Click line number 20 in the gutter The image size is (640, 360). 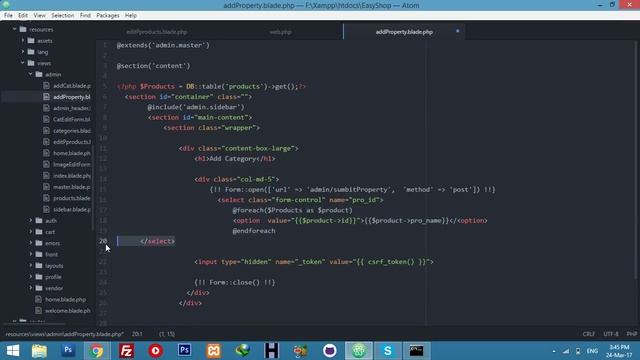pyautogui.click(x=103, y=241)
